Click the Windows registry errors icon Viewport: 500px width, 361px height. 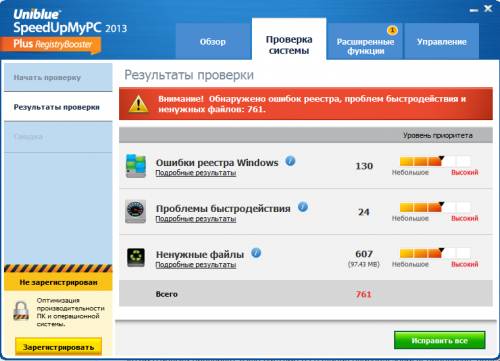pyautogui.click(x=136, y=166)
